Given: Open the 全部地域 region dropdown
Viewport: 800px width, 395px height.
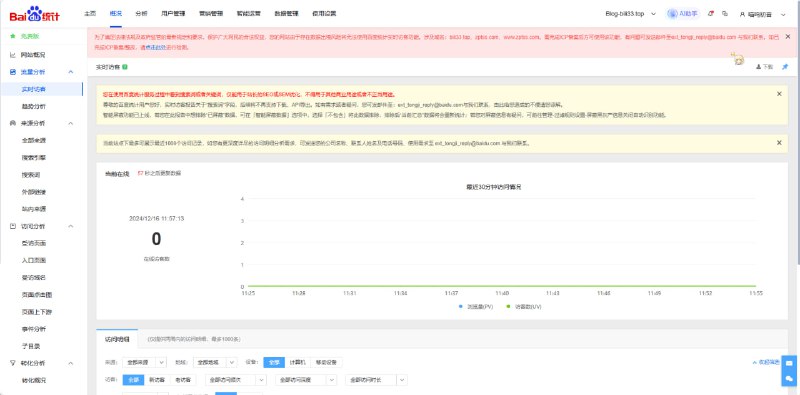Looking at the screenshot, I should (215, 362).
